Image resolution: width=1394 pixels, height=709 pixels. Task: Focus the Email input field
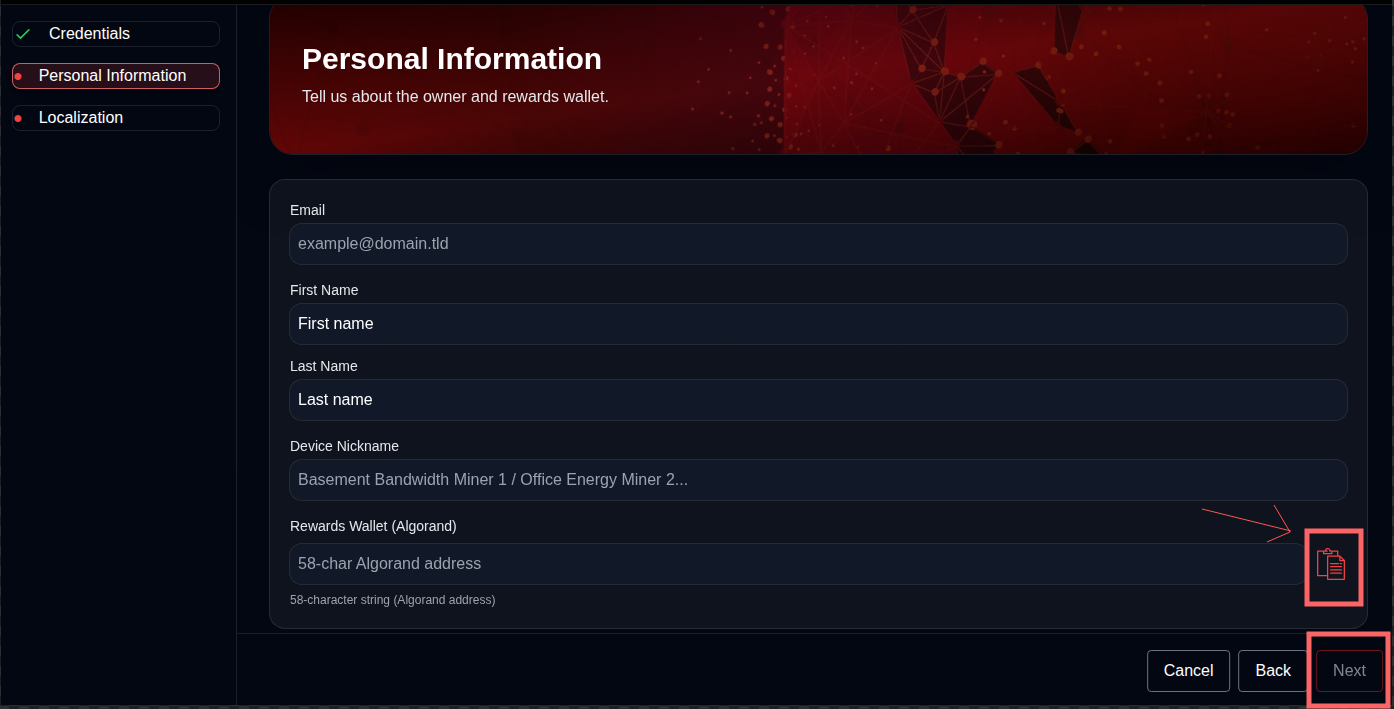point(817,244)
